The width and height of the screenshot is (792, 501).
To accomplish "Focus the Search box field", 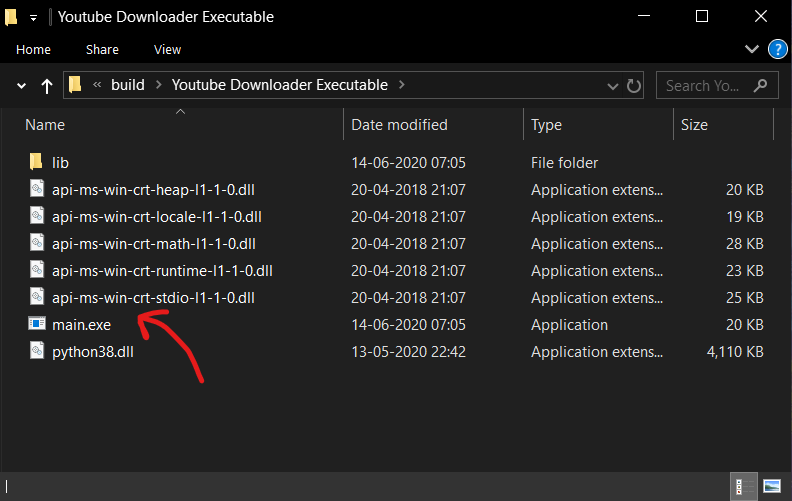I will tap(717, 85).
